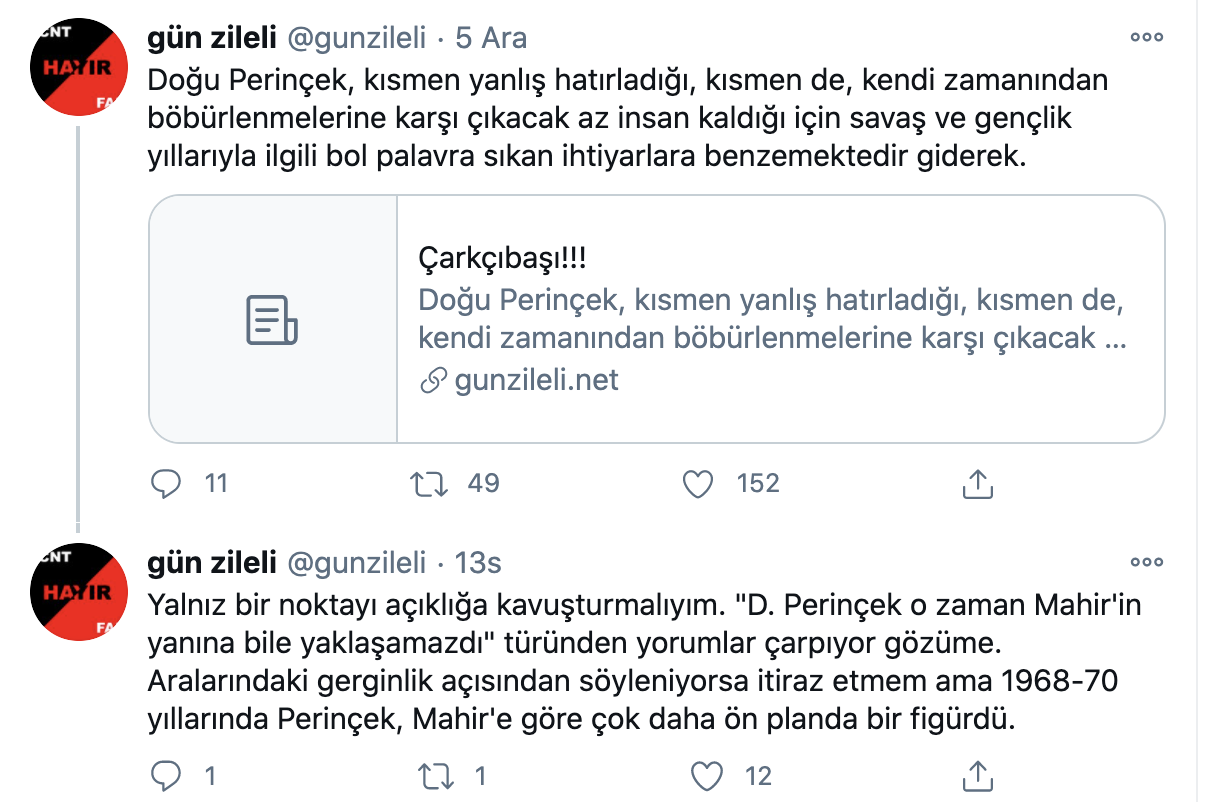
Task: Open more options for the second tweet
Action: tap(1146, 563)
